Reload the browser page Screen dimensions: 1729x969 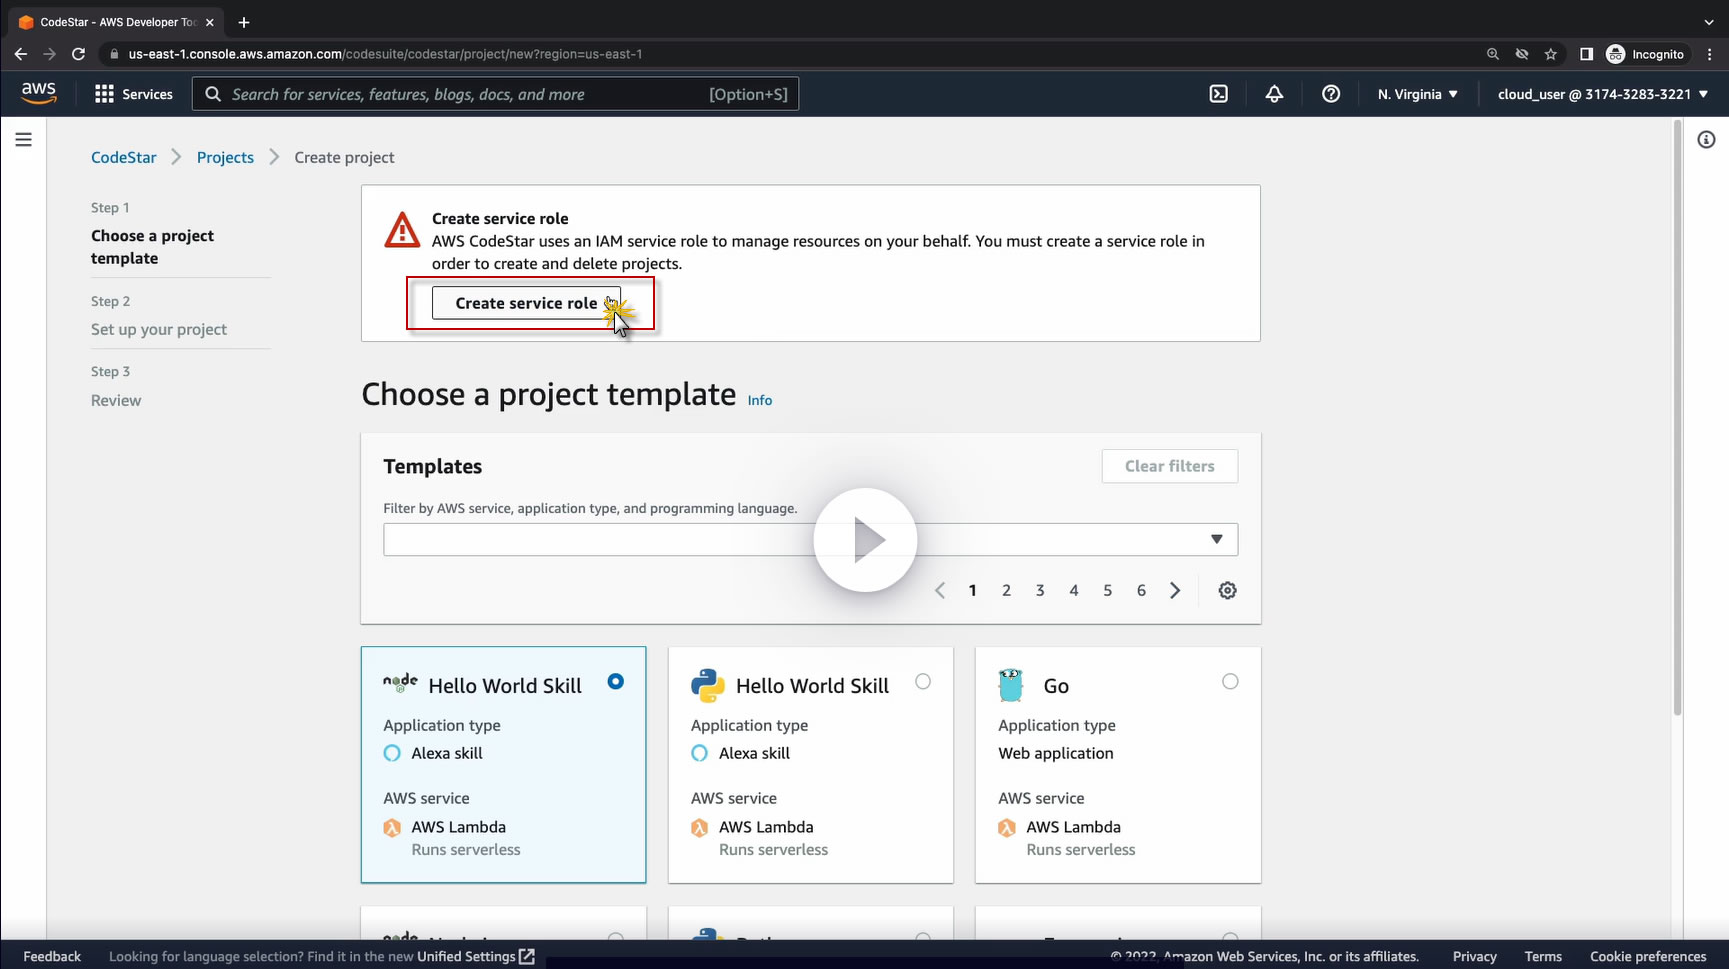78,54
